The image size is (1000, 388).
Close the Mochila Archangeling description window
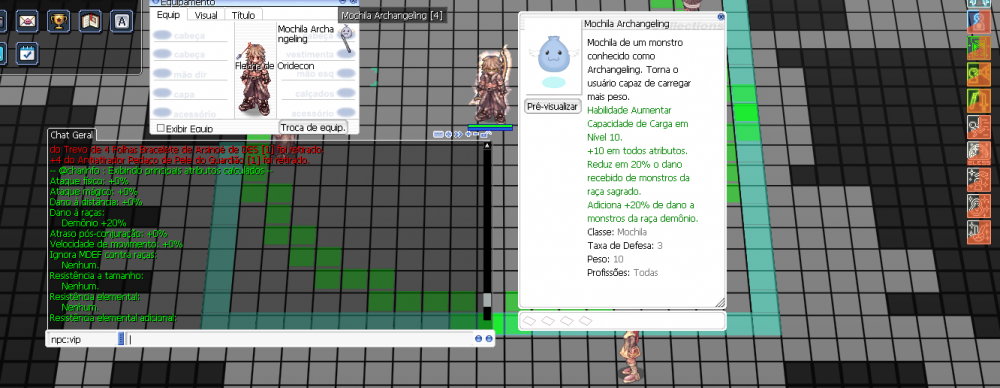coord(721,17)
